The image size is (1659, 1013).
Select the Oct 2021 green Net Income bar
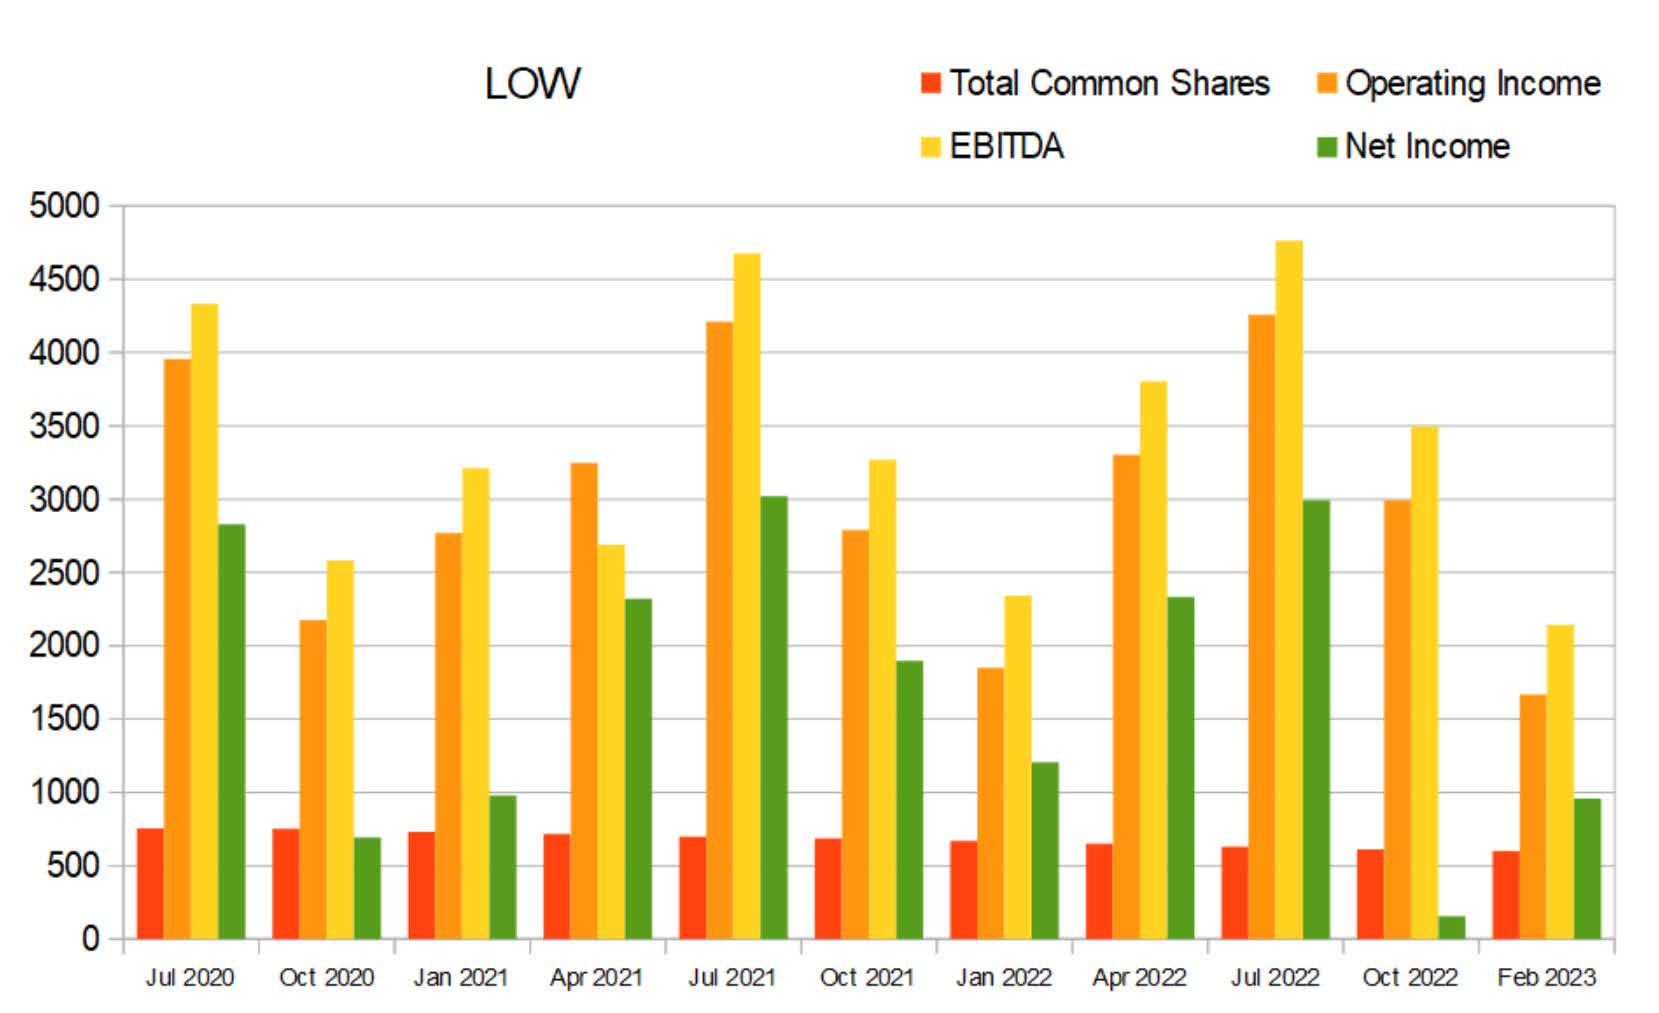point(909,799)
